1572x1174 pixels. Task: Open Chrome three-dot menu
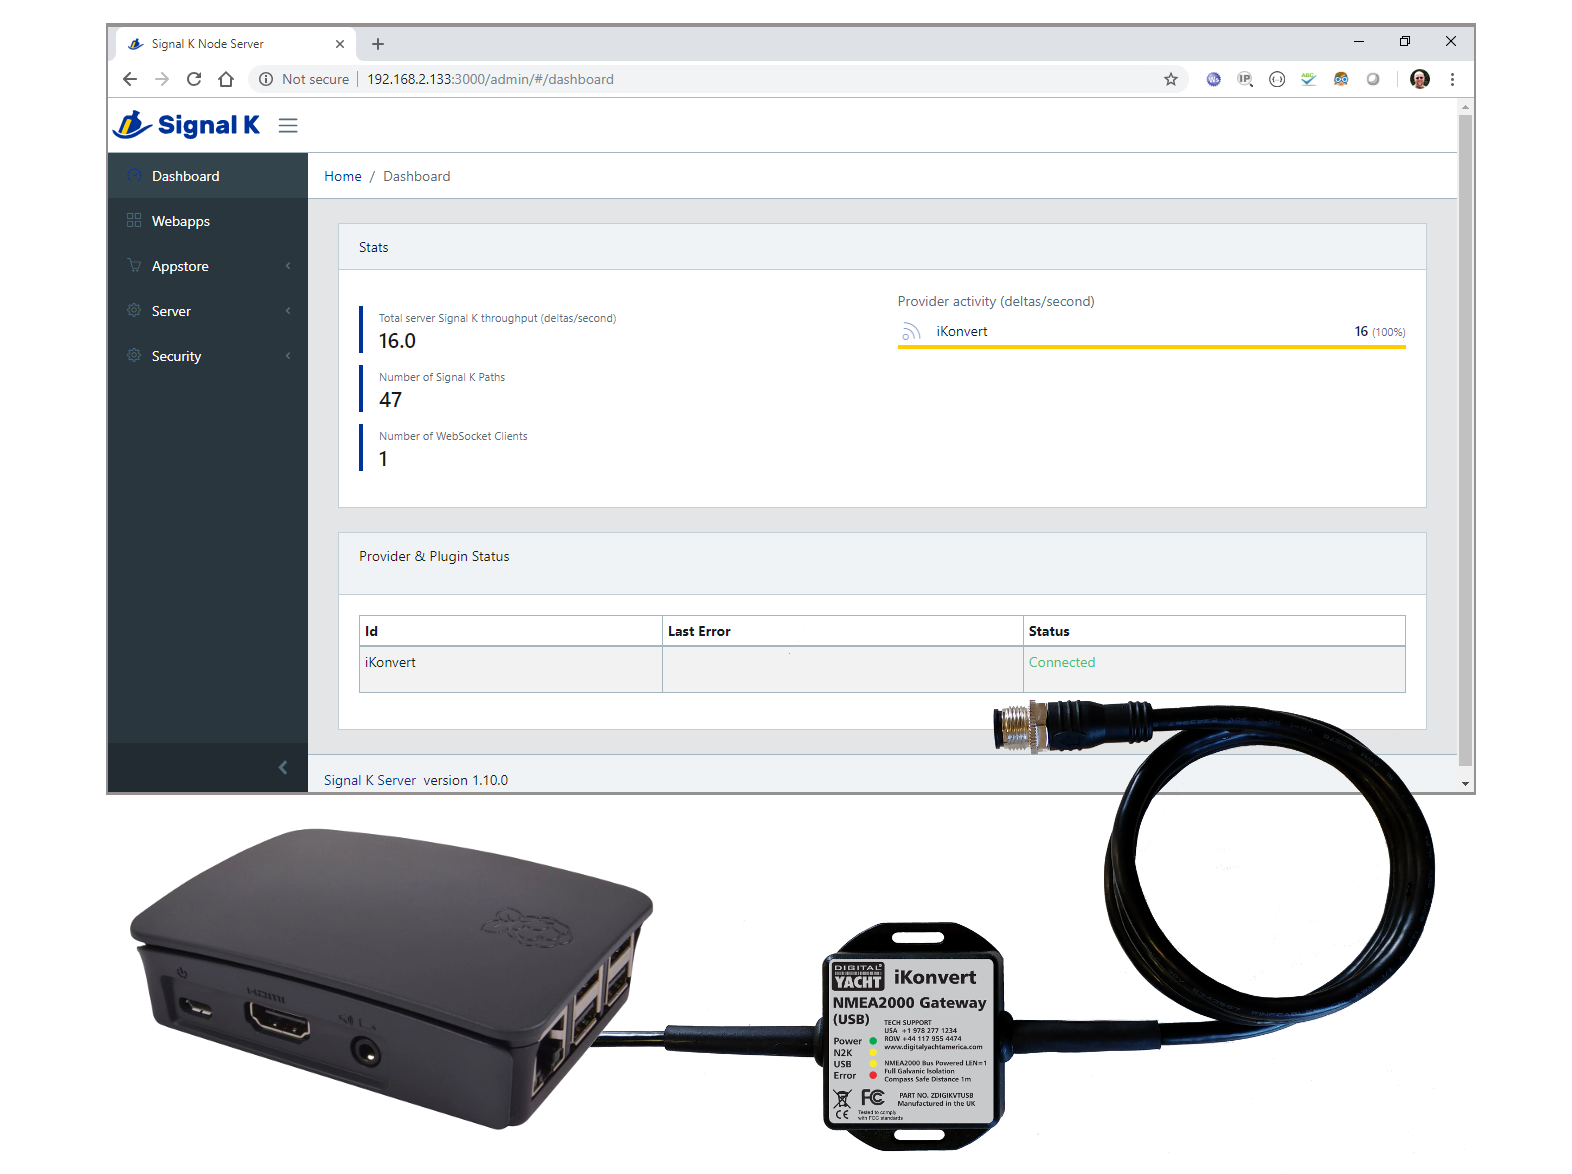[x=1452, y=79]
